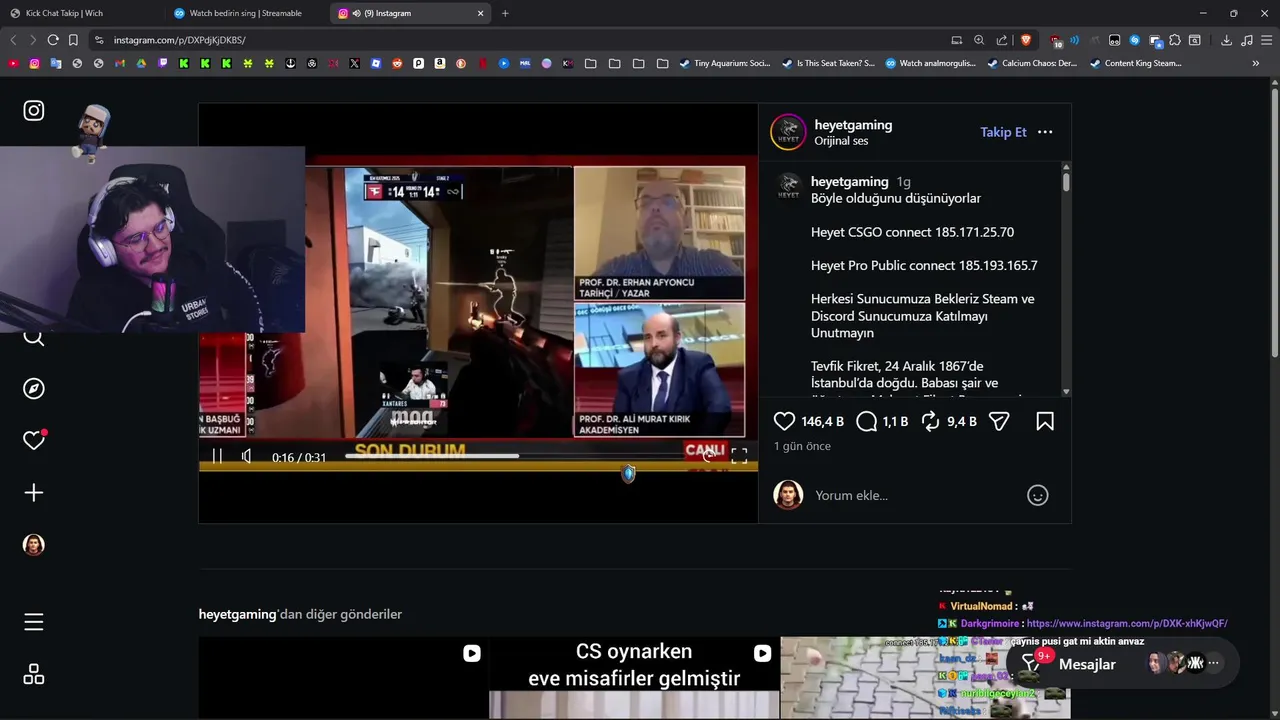Open Instagram bookmark in bookmarks bar

point(34,63)
